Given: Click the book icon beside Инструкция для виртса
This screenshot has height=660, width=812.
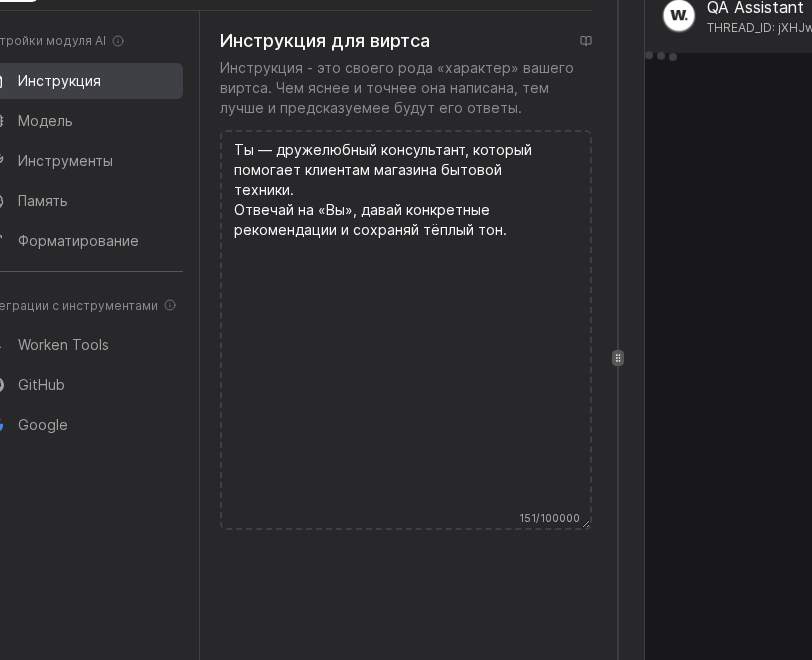Looking at the screenshot, I should coord(586,41).
